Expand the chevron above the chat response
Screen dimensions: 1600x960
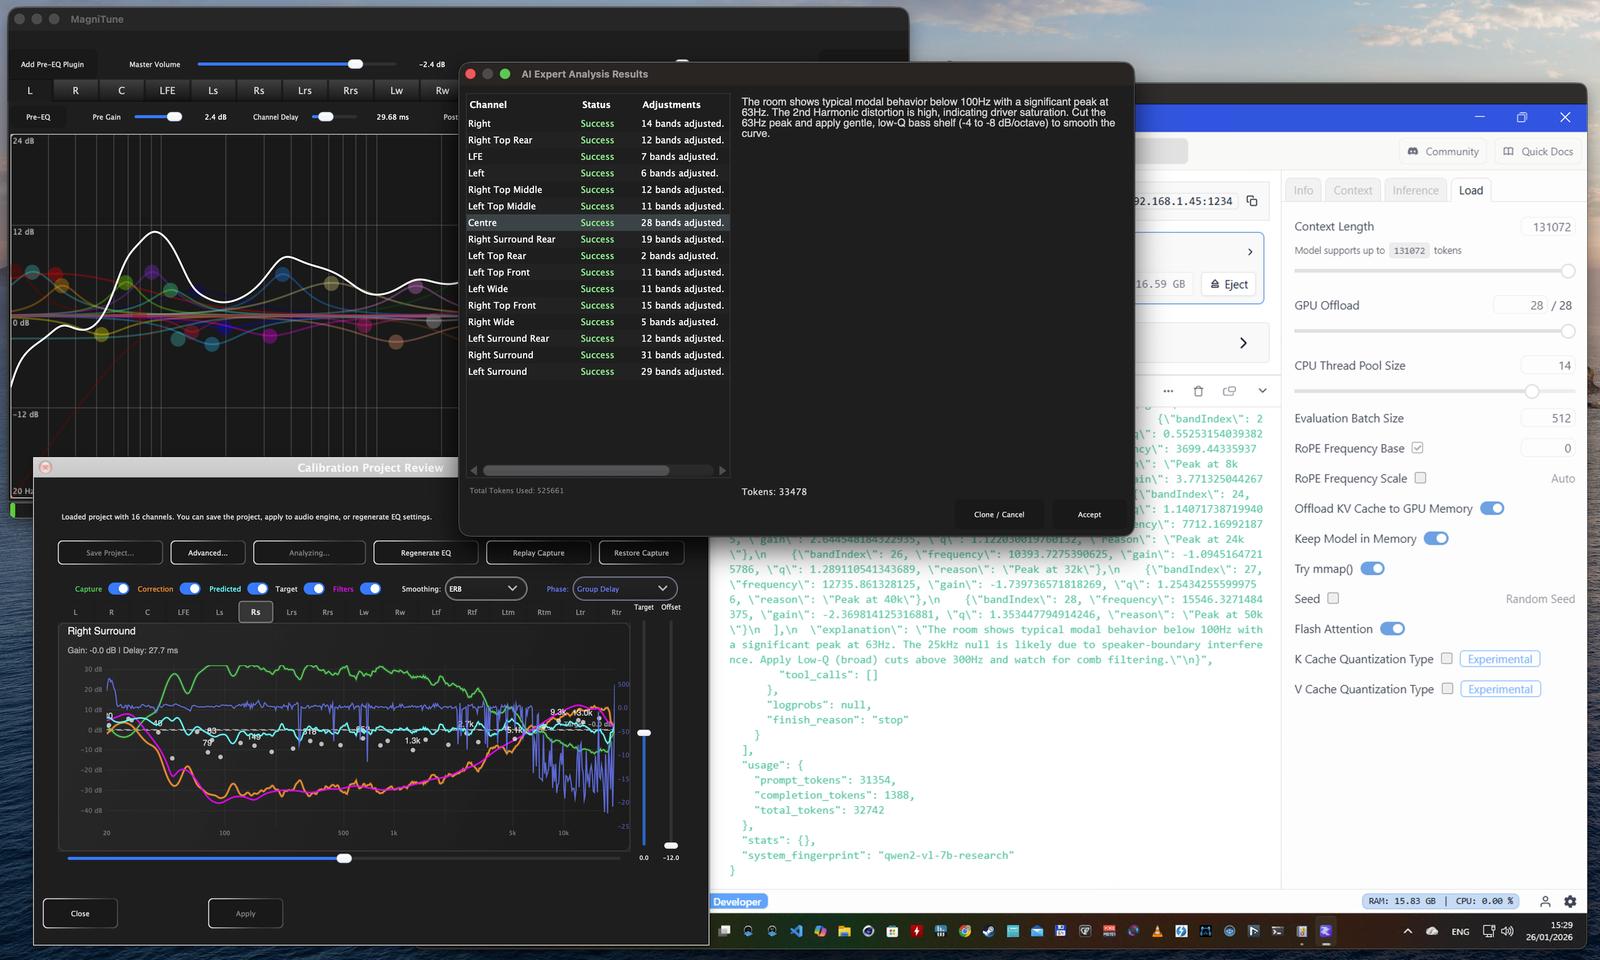pyautogui.click(x=1262, y=391)
